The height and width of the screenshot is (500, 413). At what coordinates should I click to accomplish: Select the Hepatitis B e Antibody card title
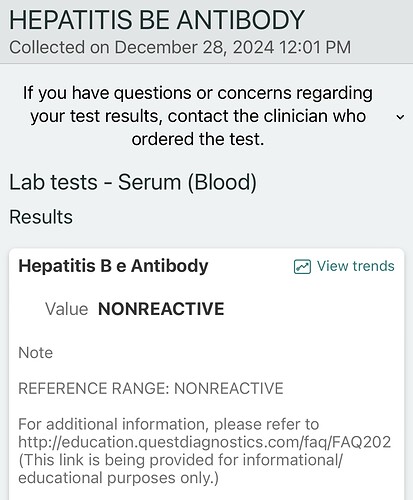pos(113,266)
